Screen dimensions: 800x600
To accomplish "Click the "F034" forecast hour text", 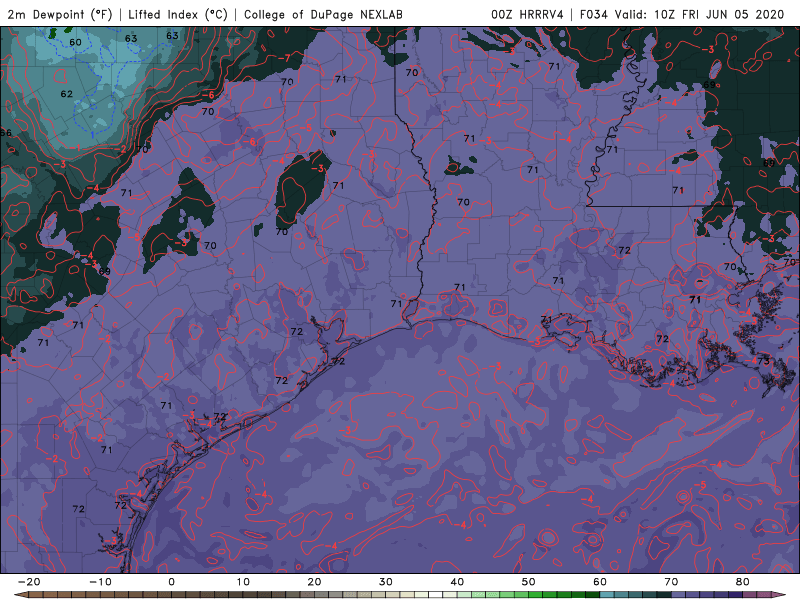I will pyautogui.click(x=593, y=14).
